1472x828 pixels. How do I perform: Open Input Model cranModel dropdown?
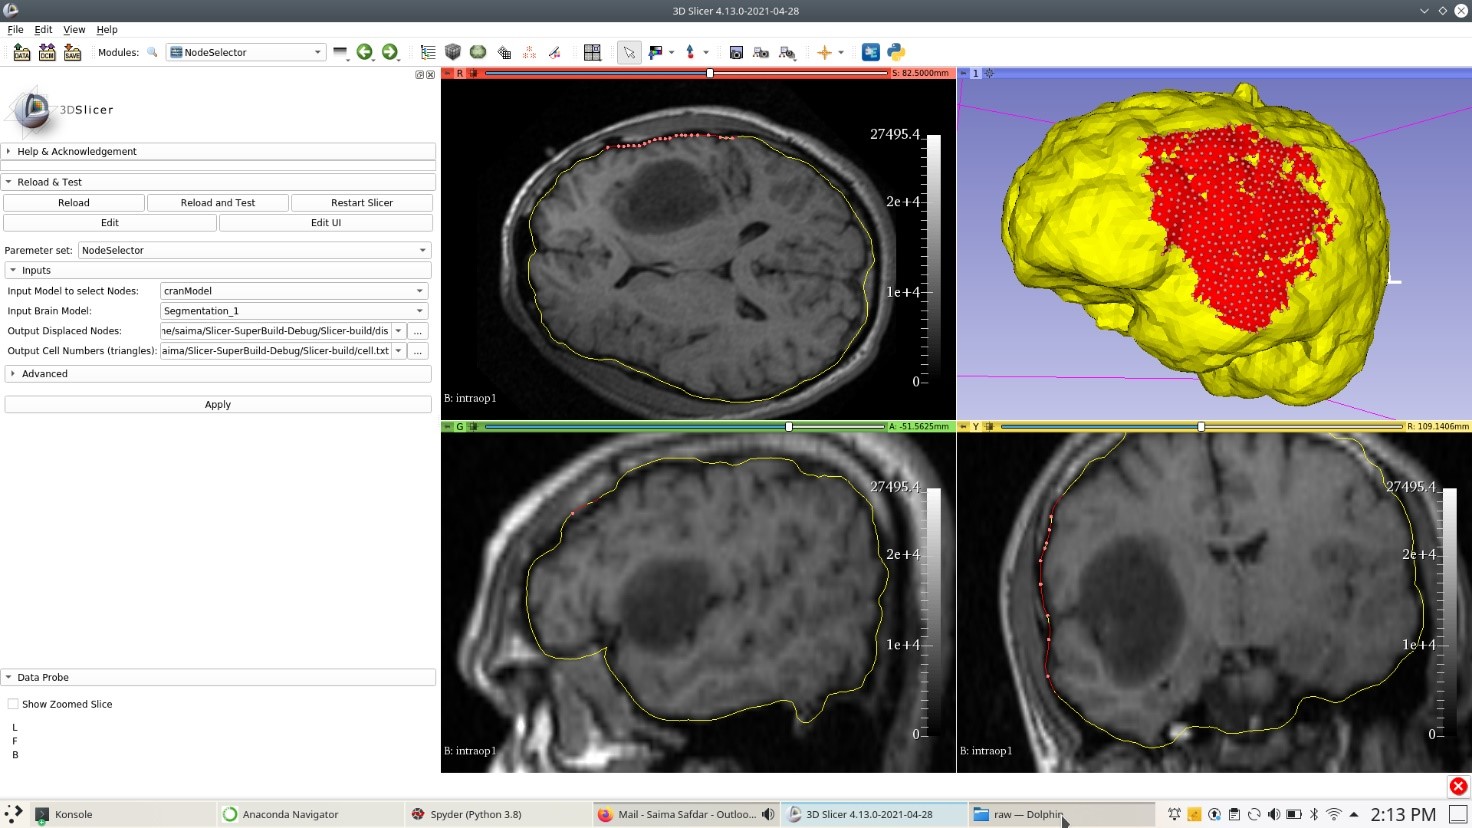[294, 291]
